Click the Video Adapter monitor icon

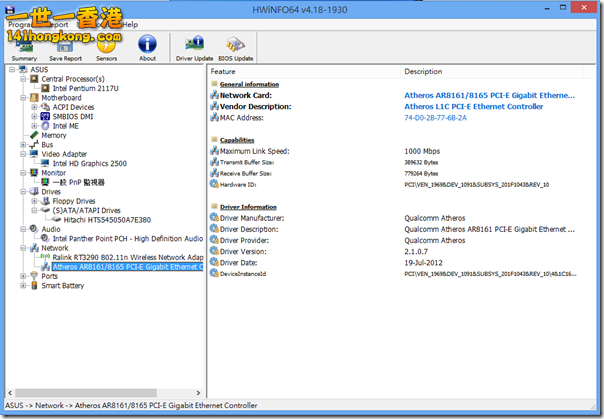(34, 154)
